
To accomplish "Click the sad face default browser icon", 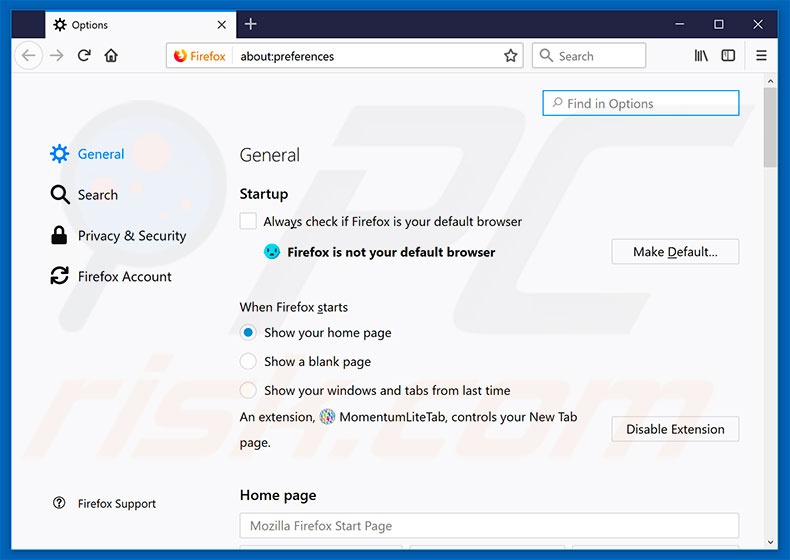I will (x=272, y=251).
